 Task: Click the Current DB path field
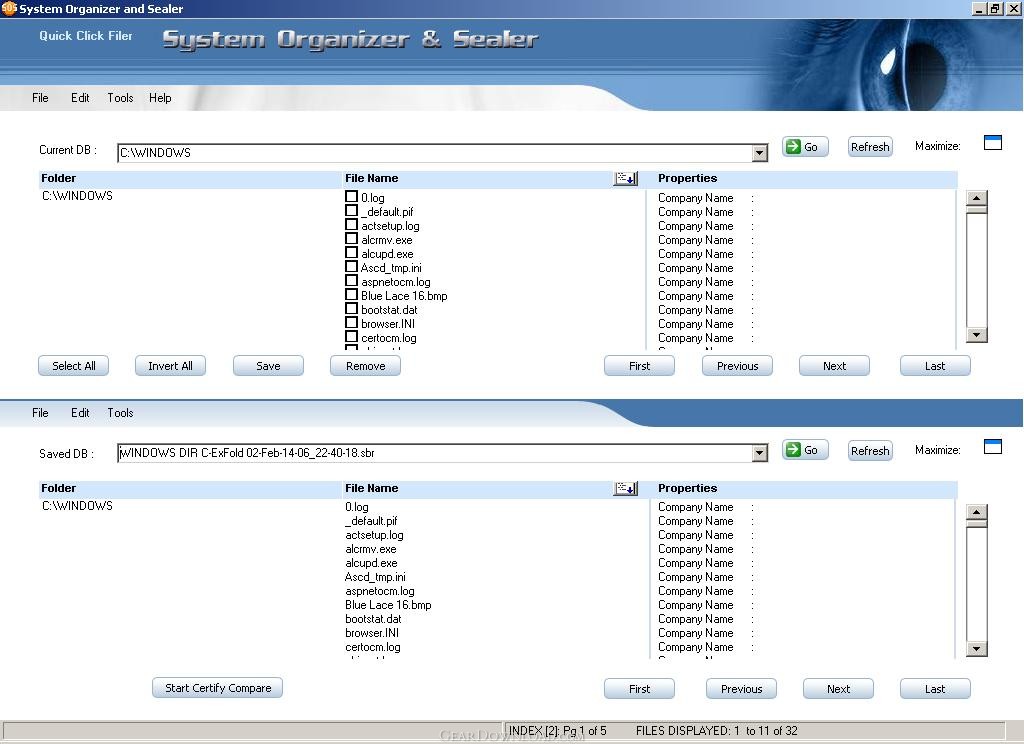click(434, 153)
